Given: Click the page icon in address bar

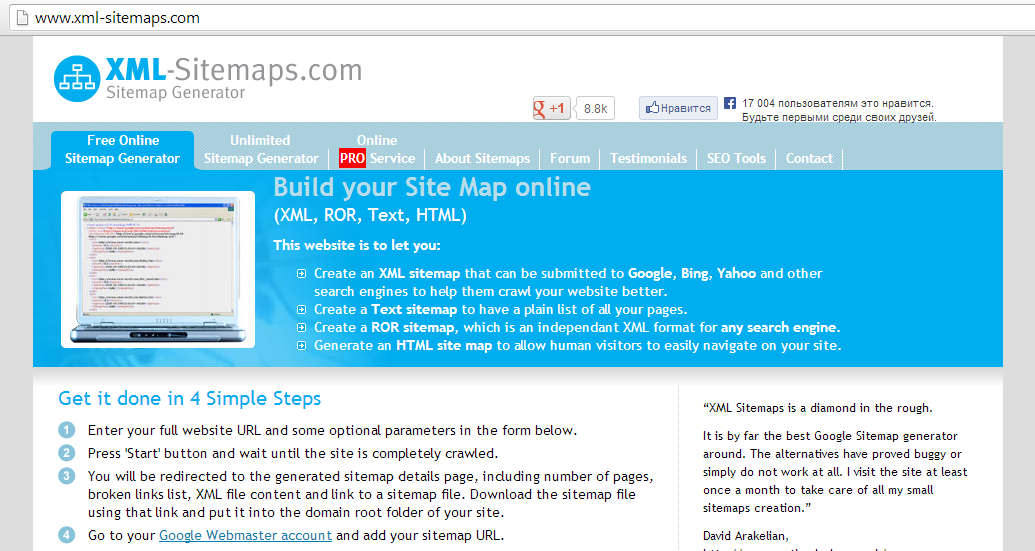Looking at the screenshot, I should point(22,18).
